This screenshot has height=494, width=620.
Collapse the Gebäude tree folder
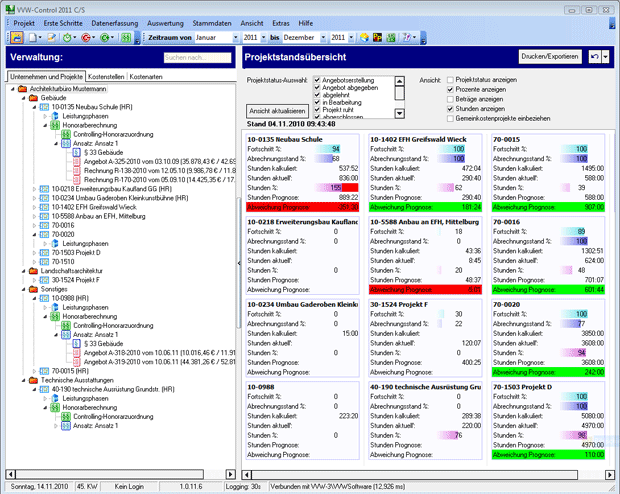[x=24, y=98]
